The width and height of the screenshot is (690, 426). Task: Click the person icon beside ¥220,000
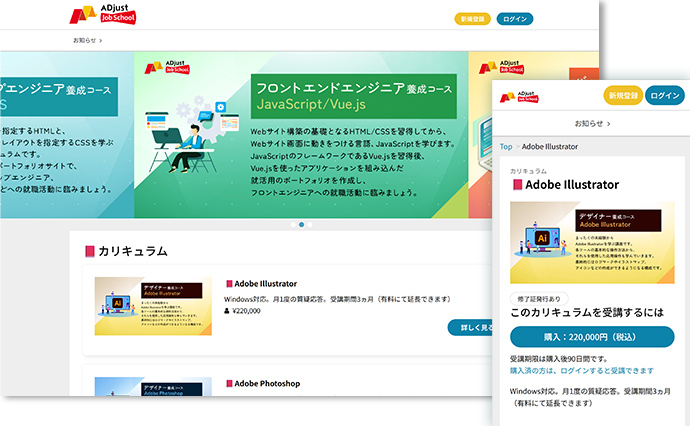point(227,311)
